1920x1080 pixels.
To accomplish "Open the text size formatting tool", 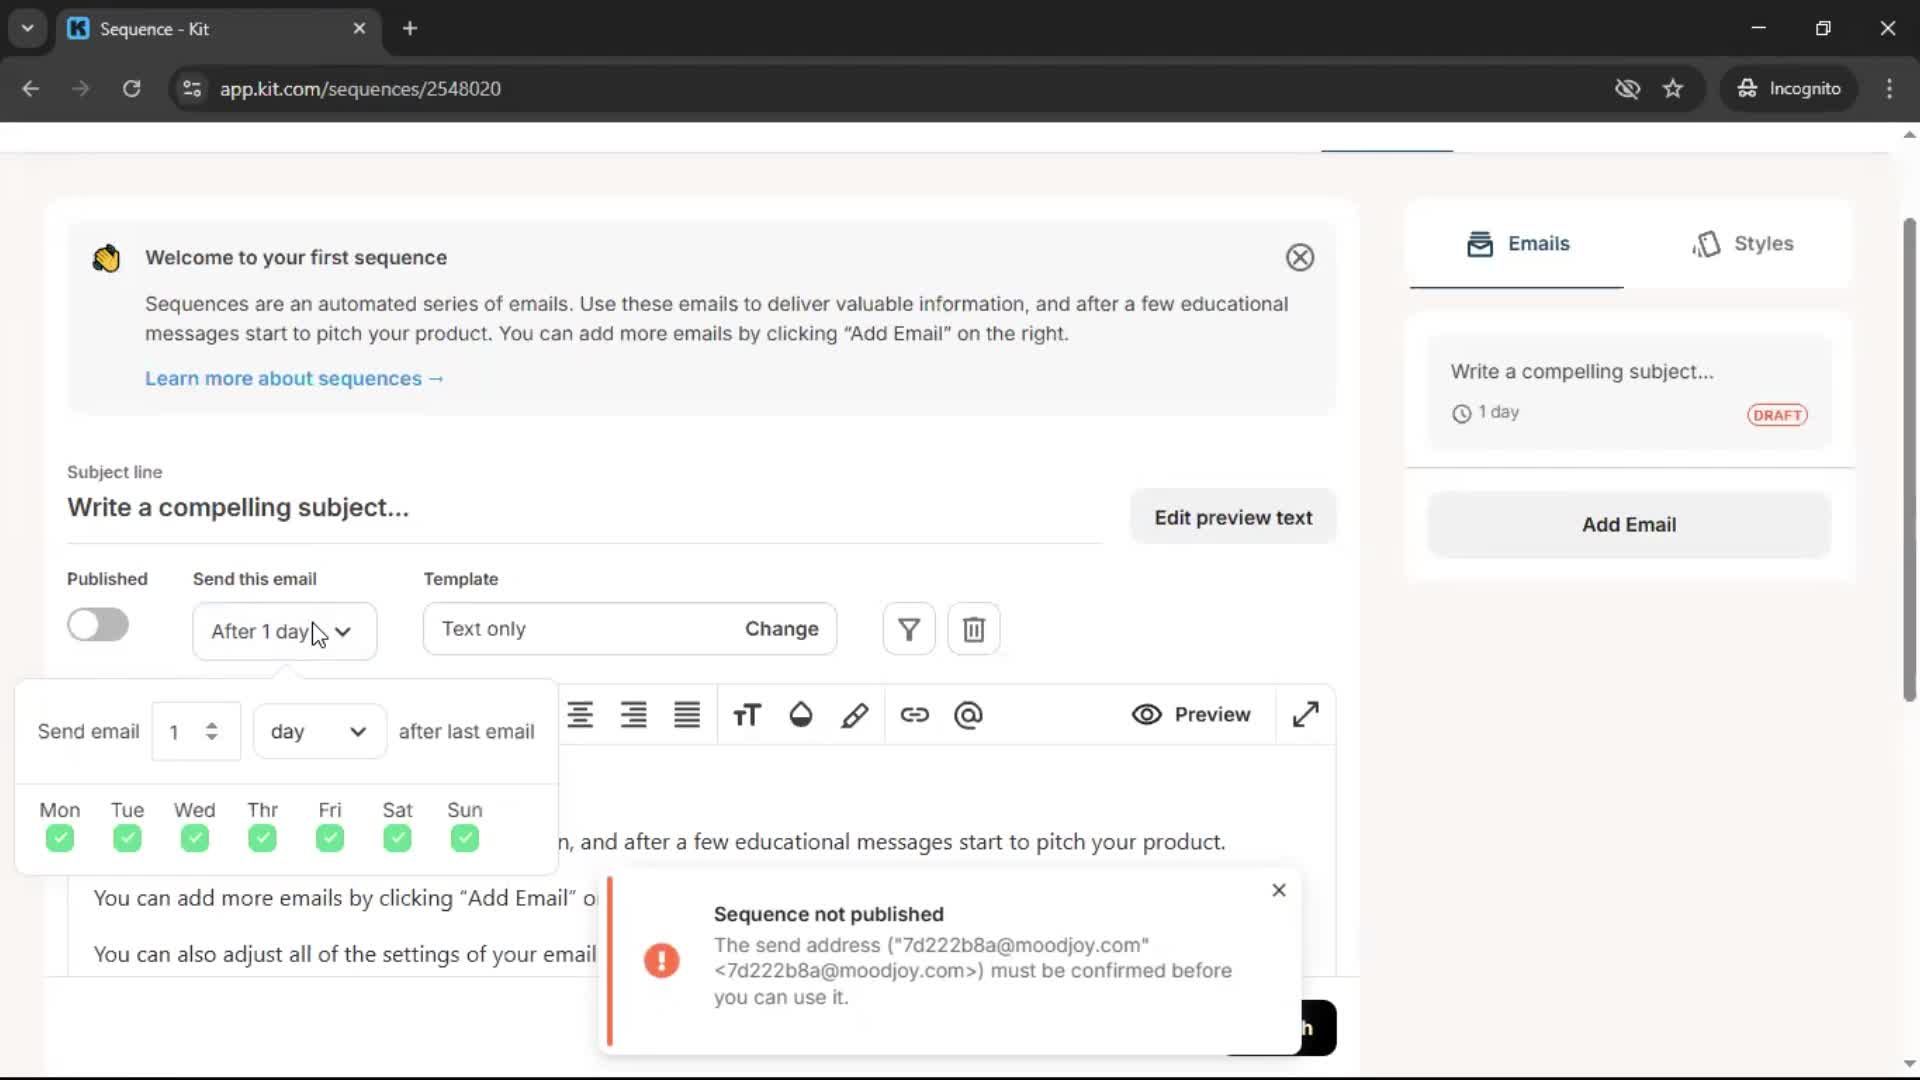I will click(x=746, y=714).
